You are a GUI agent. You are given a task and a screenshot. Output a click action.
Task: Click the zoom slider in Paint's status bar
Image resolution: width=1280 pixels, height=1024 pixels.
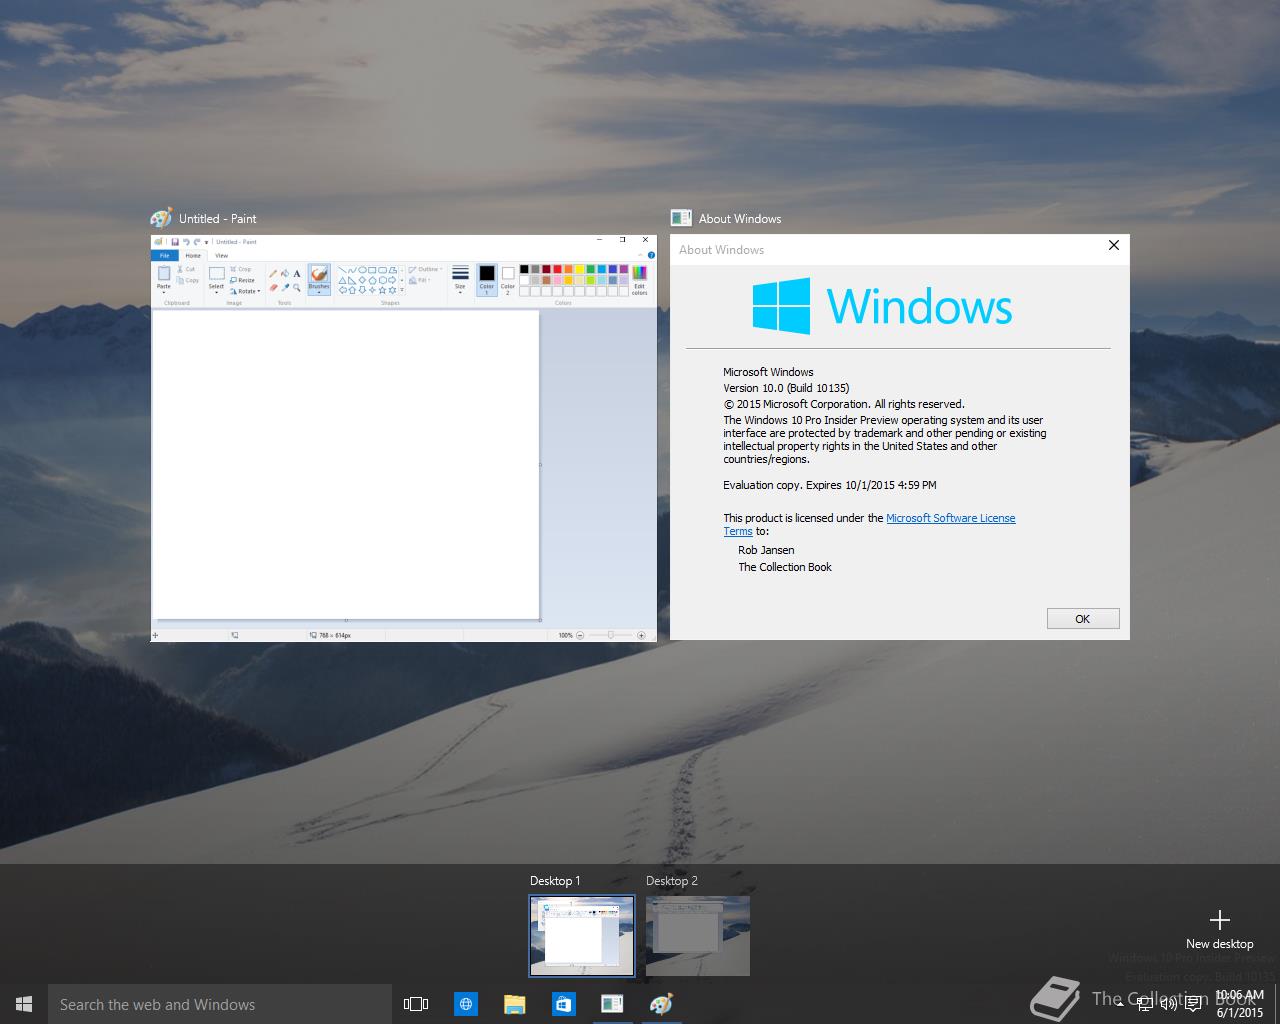(611, 635)
